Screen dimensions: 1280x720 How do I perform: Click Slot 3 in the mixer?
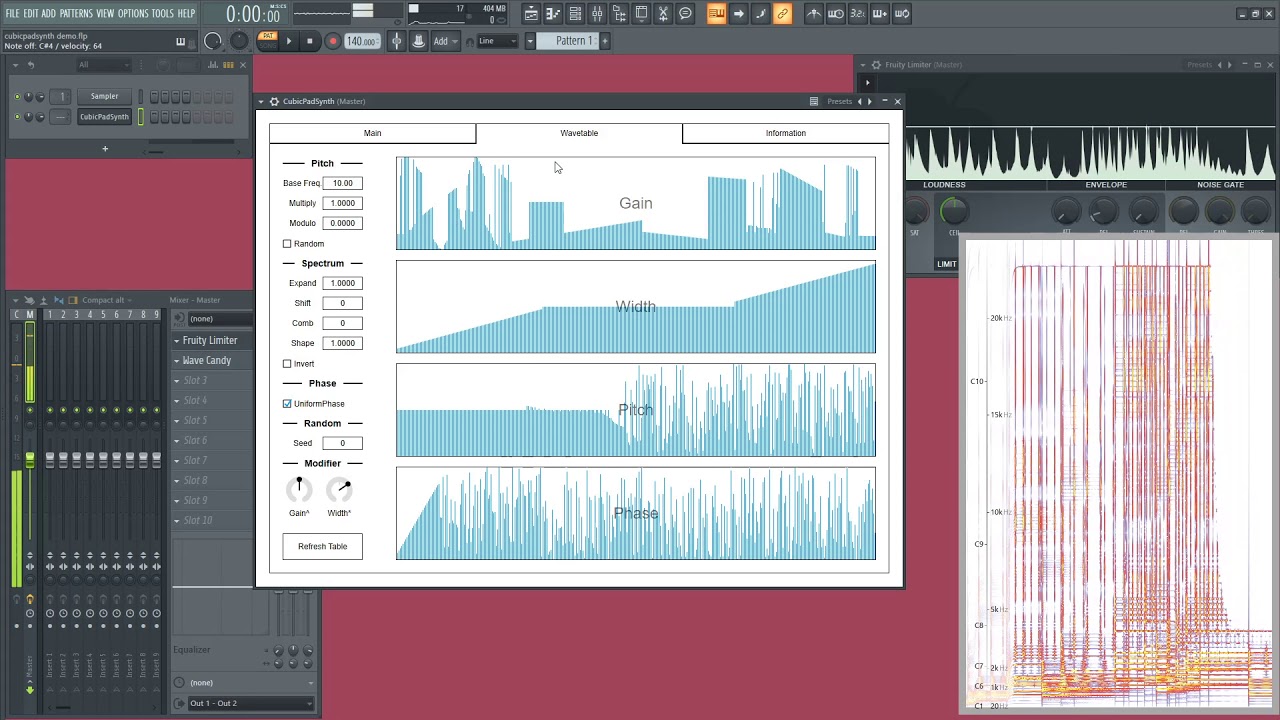point(212,380)
